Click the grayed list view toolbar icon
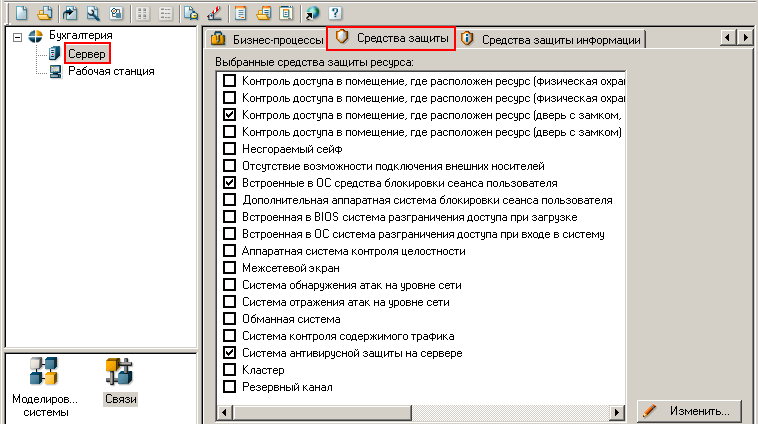The image size is (758, 424). [166, 13]
